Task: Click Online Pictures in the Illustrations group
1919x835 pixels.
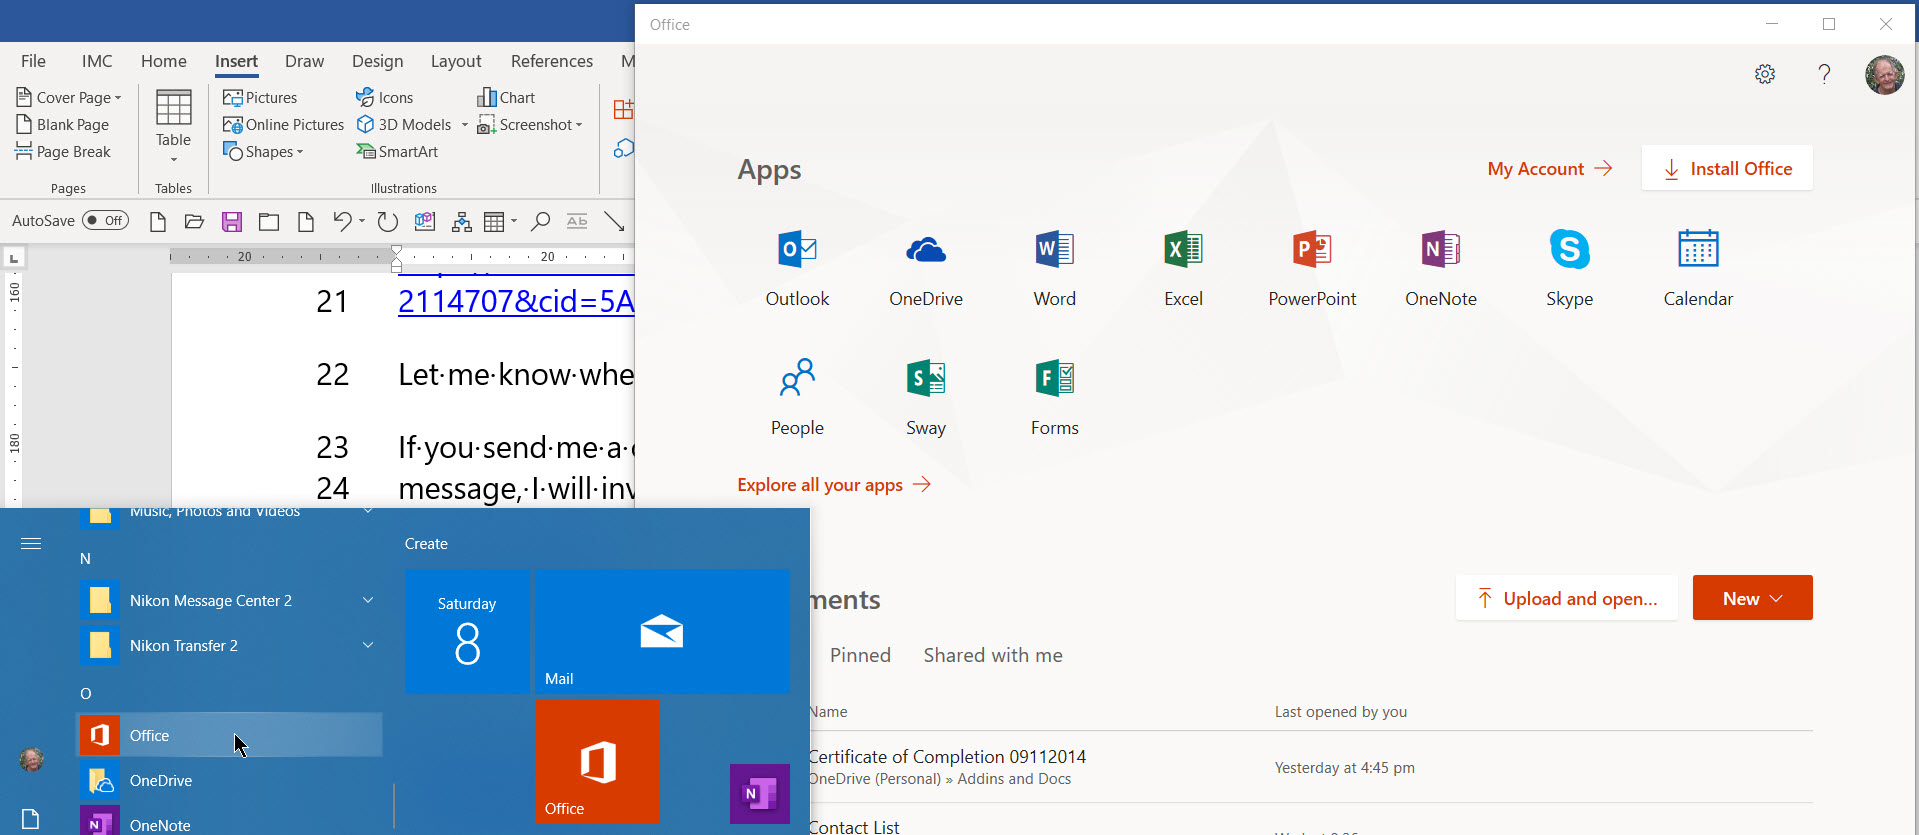Action: 283,124
